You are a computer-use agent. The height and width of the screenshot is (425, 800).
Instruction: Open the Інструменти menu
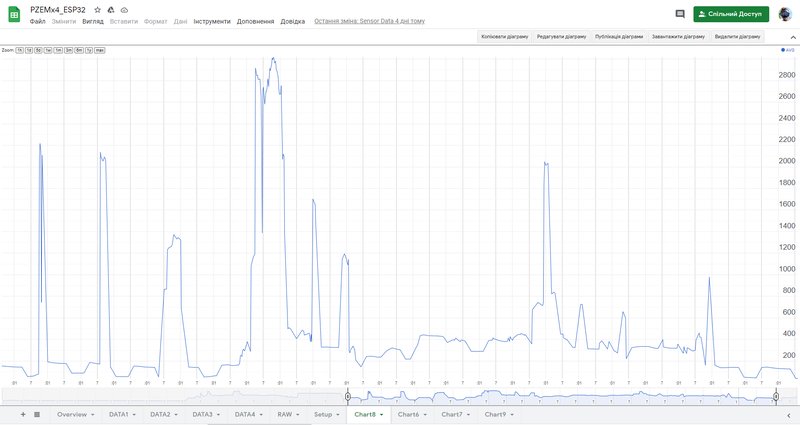212,21
